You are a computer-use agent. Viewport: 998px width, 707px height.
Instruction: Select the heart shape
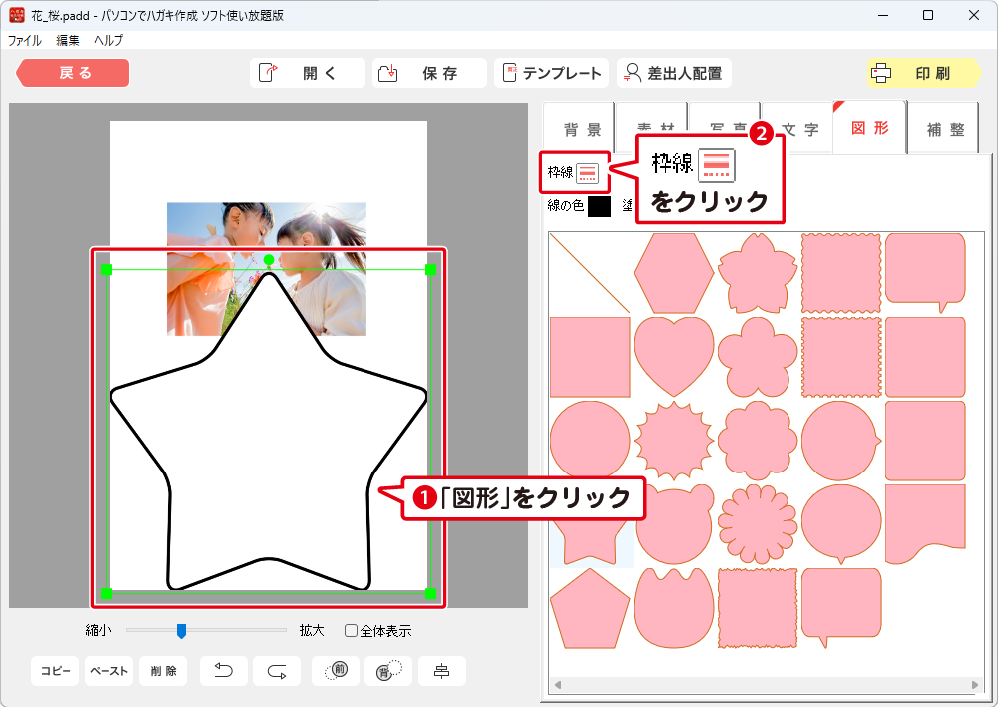click(674, 356)
